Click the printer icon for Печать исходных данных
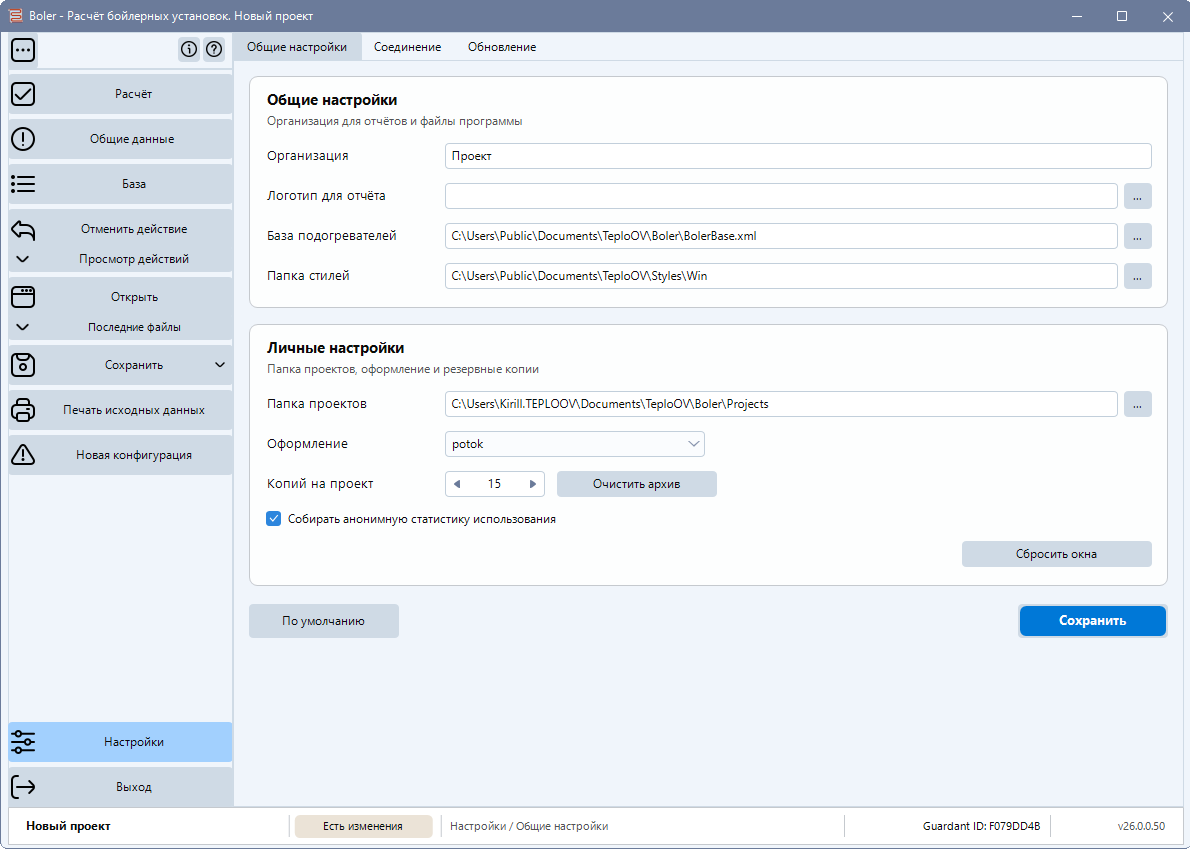 tap(23, 410)
